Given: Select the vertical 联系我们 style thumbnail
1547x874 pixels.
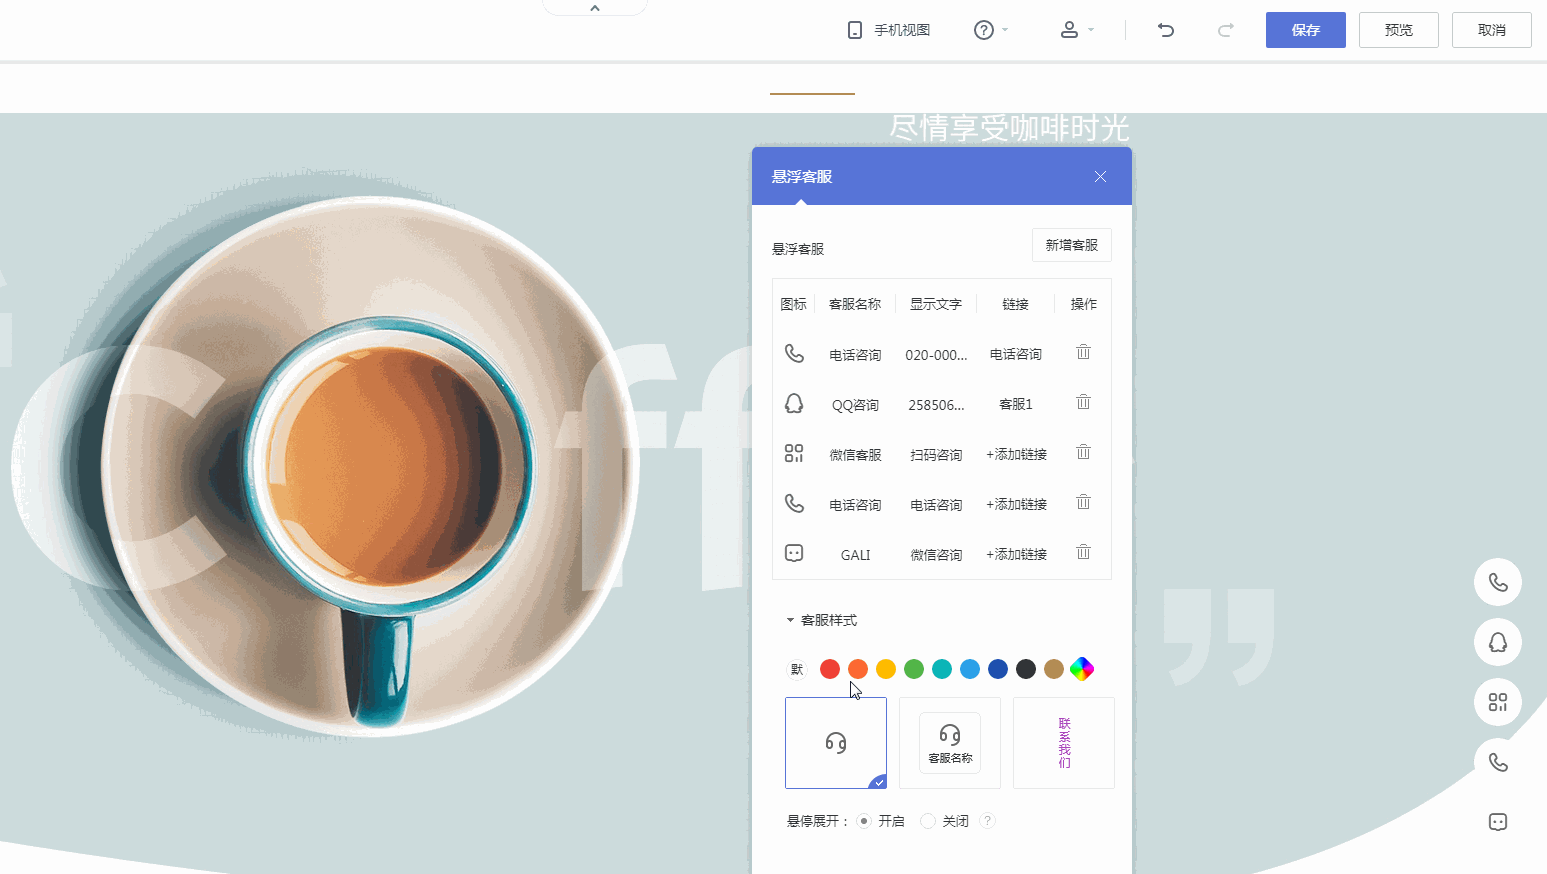Looking at the screenshot, I should (1064, 743).
